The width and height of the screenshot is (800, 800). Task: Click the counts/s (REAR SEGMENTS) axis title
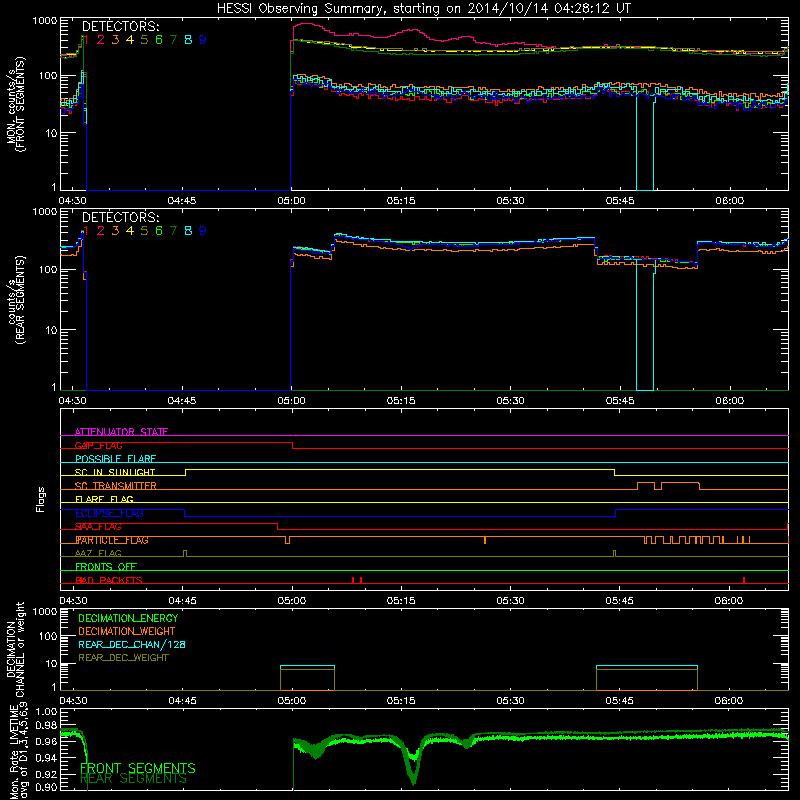pyautogui.click(x=15, y=300)
